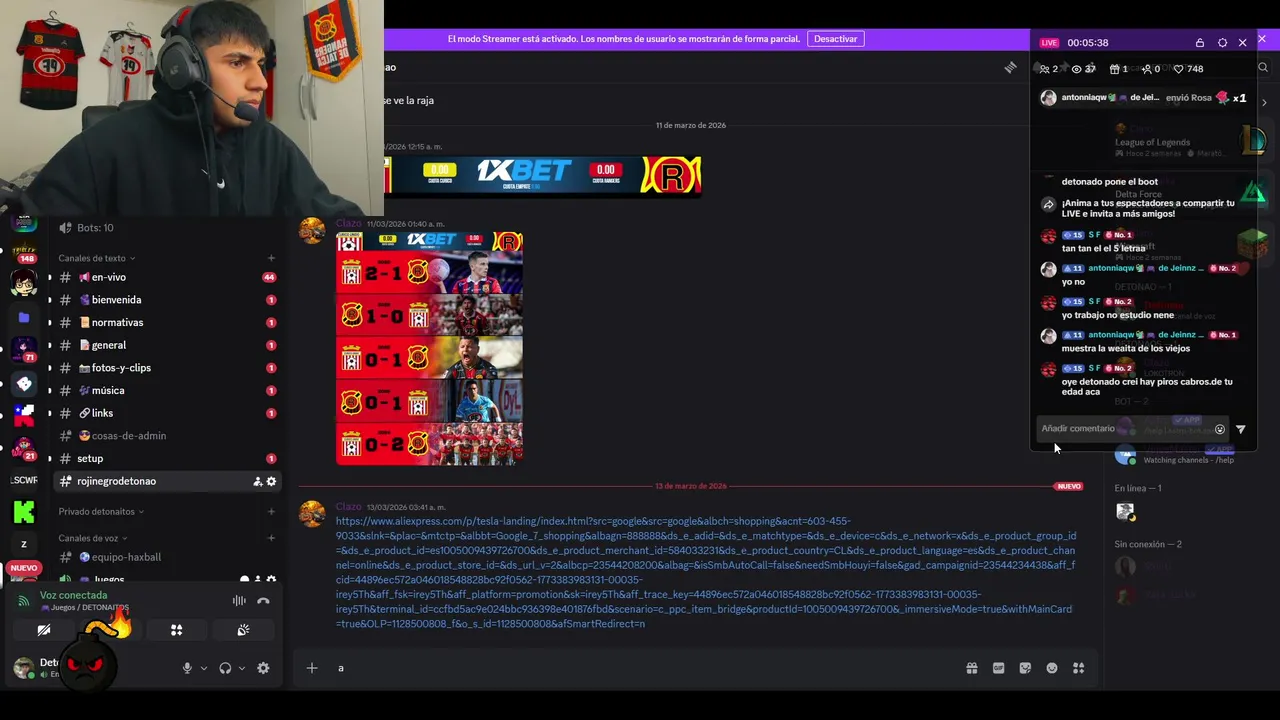Viewport: 1280px width, 720px height.
Task: Open the viewers count showing 37
Action: coord(1083,69)
